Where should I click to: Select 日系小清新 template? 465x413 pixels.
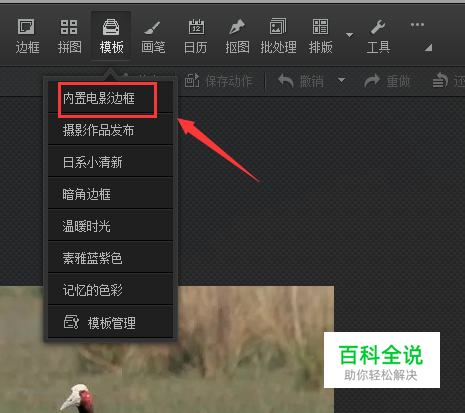click(111, 162)
